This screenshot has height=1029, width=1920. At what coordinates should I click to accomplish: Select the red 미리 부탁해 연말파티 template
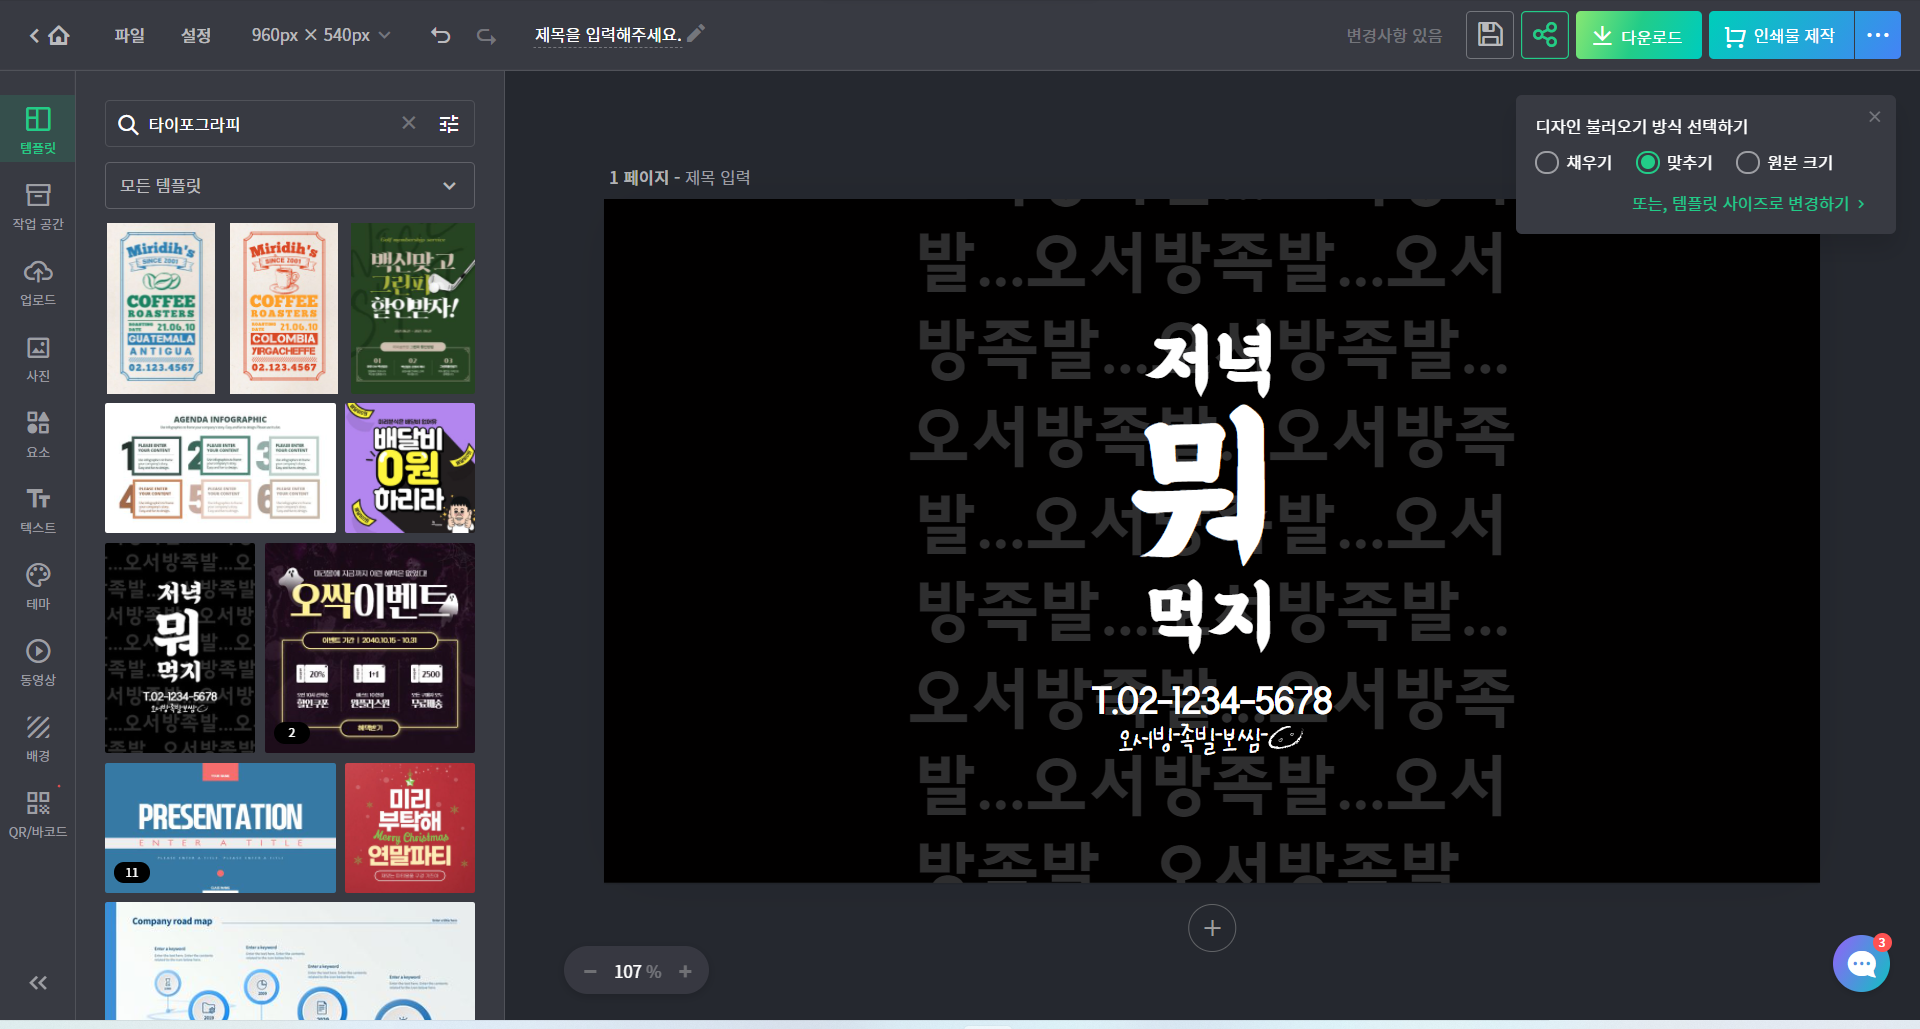(x=410, y=828)
